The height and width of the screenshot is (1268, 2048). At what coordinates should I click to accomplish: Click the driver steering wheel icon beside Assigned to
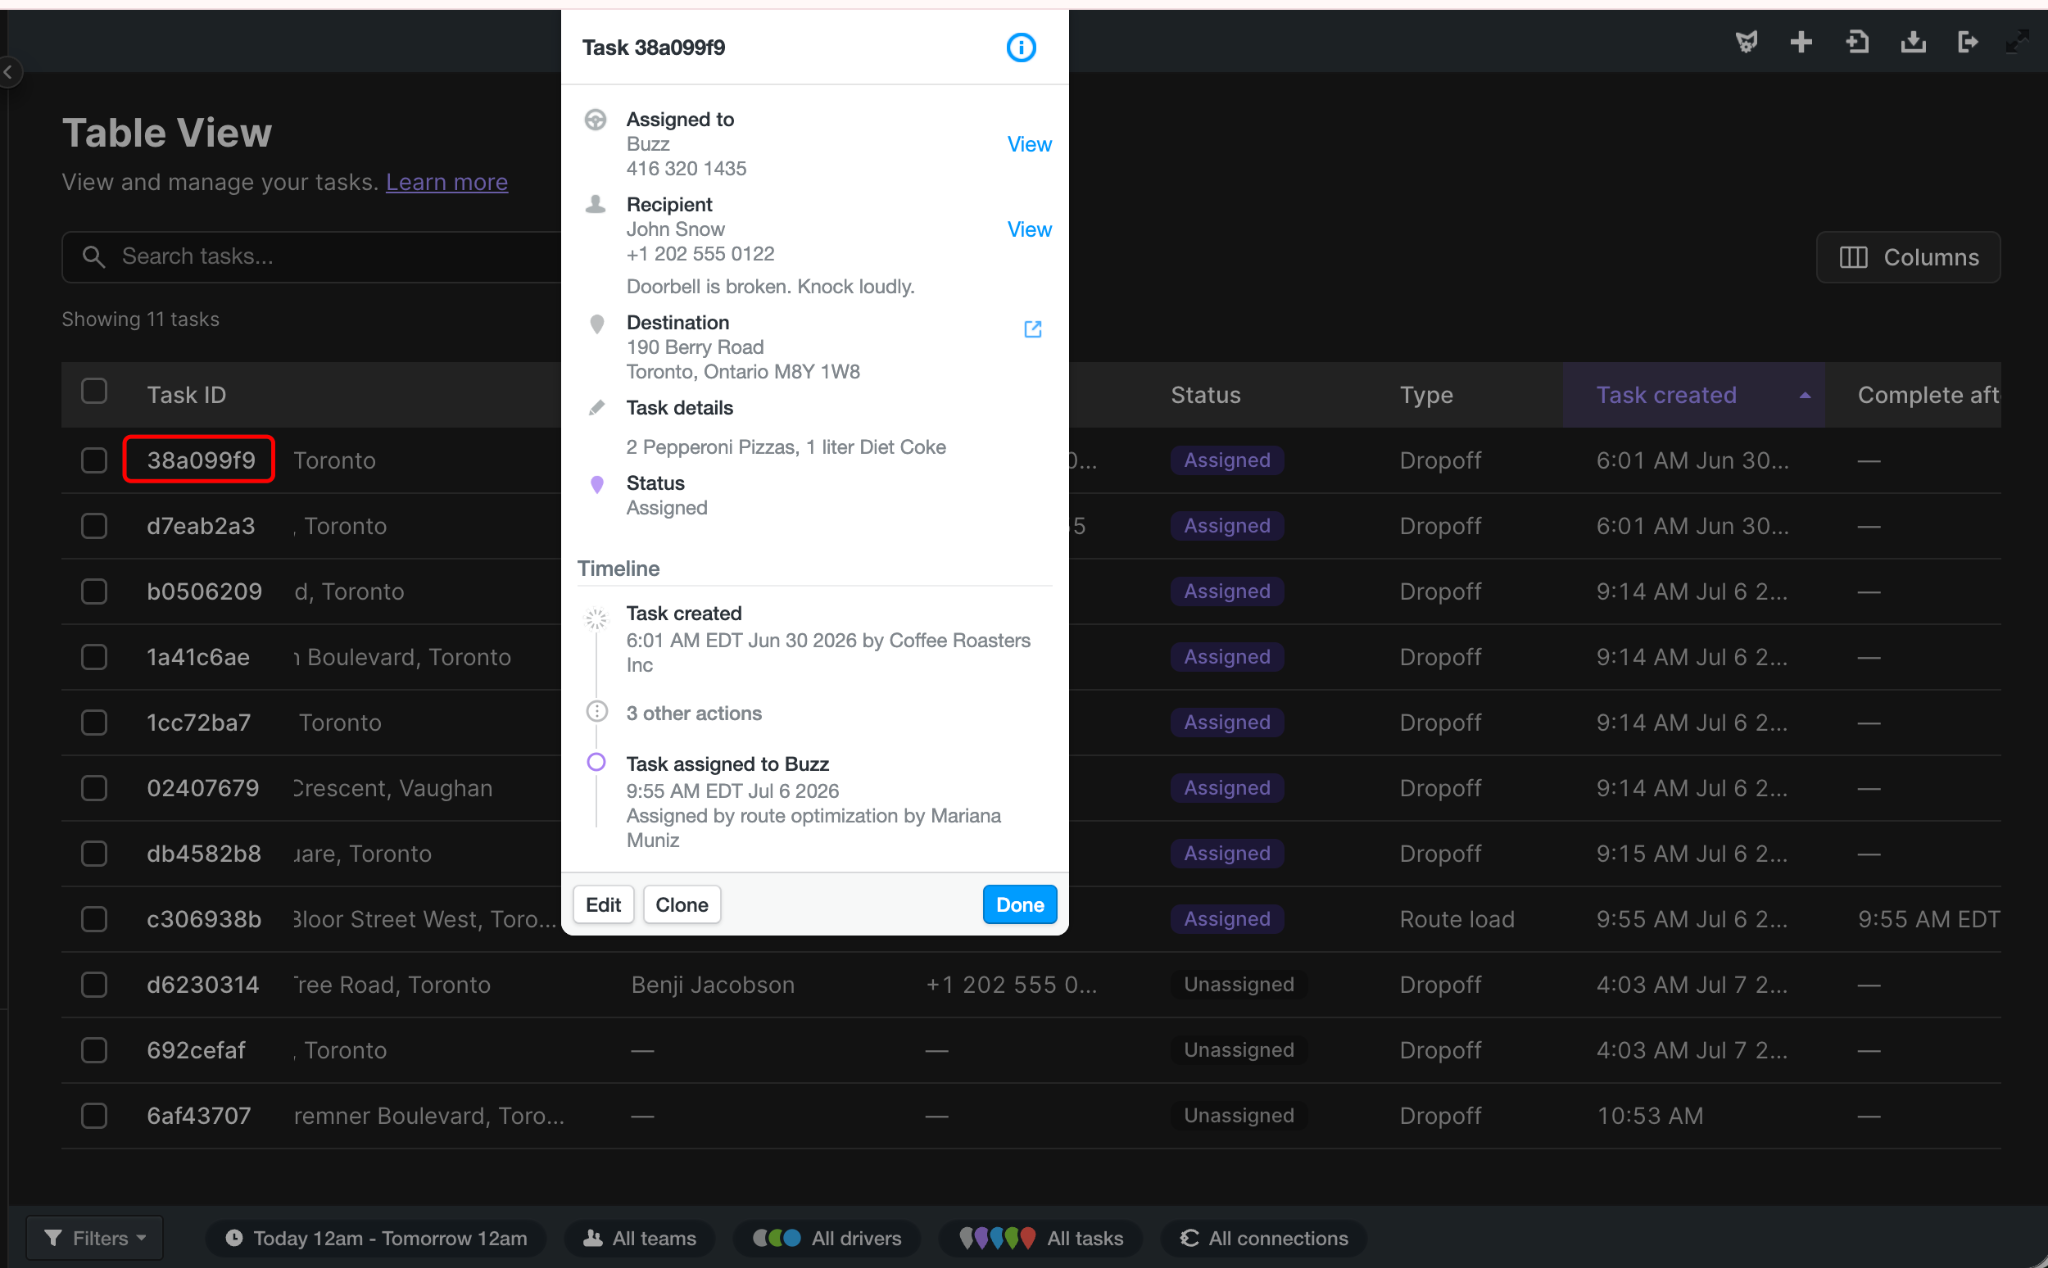tap(595, 120)
